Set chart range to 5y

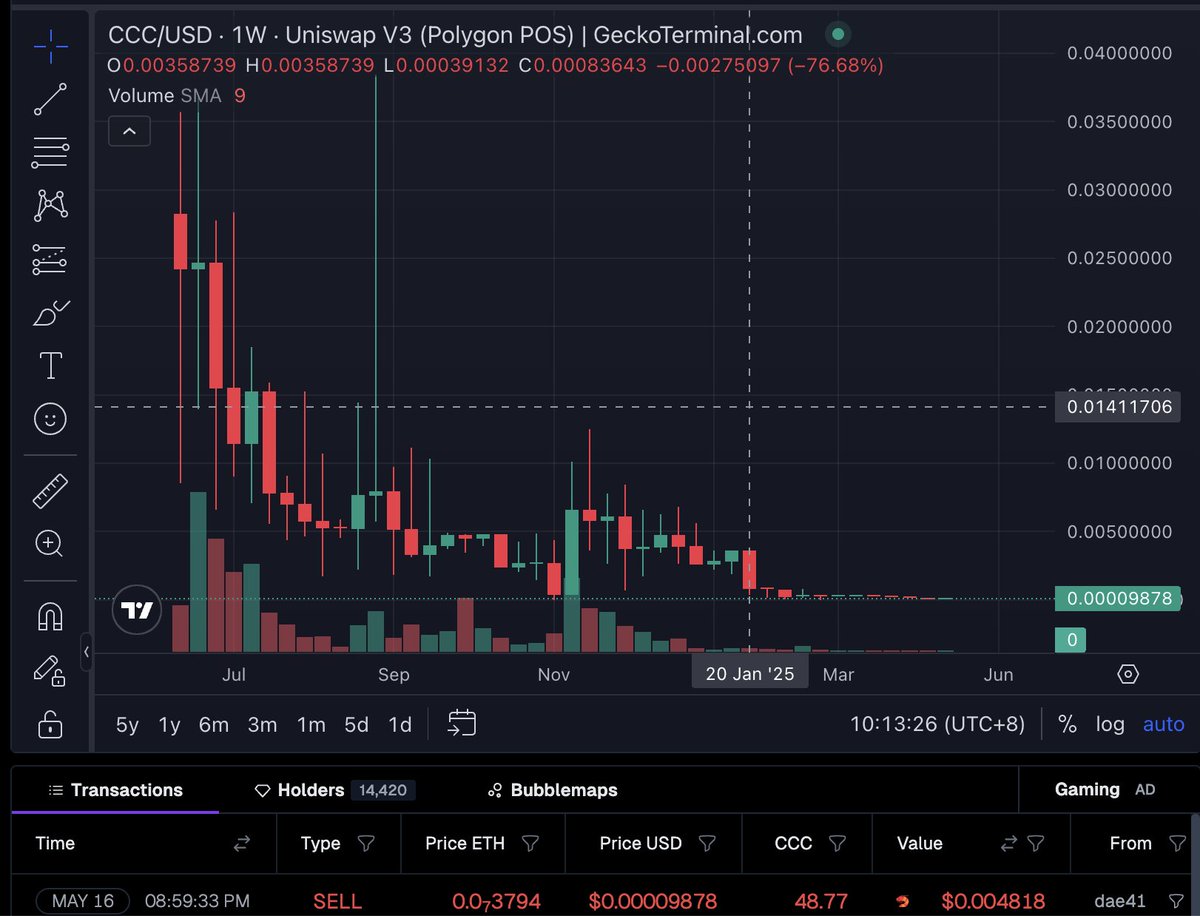coord(127,725)
